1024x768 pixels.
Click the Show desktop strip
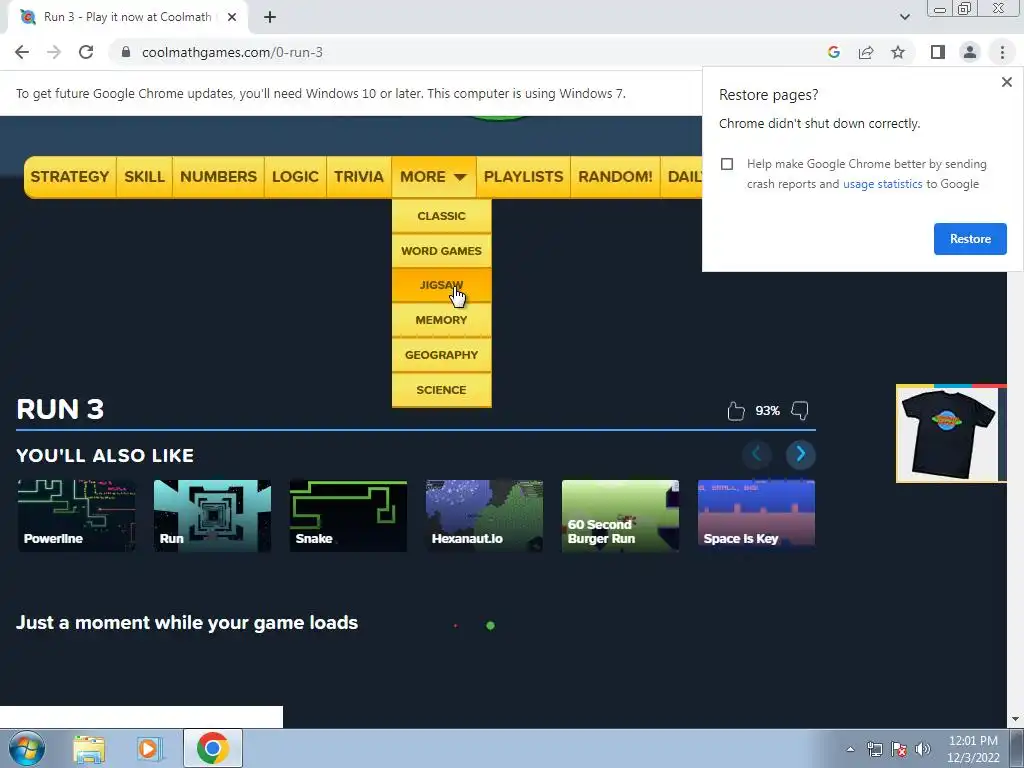pos(1017,748)
